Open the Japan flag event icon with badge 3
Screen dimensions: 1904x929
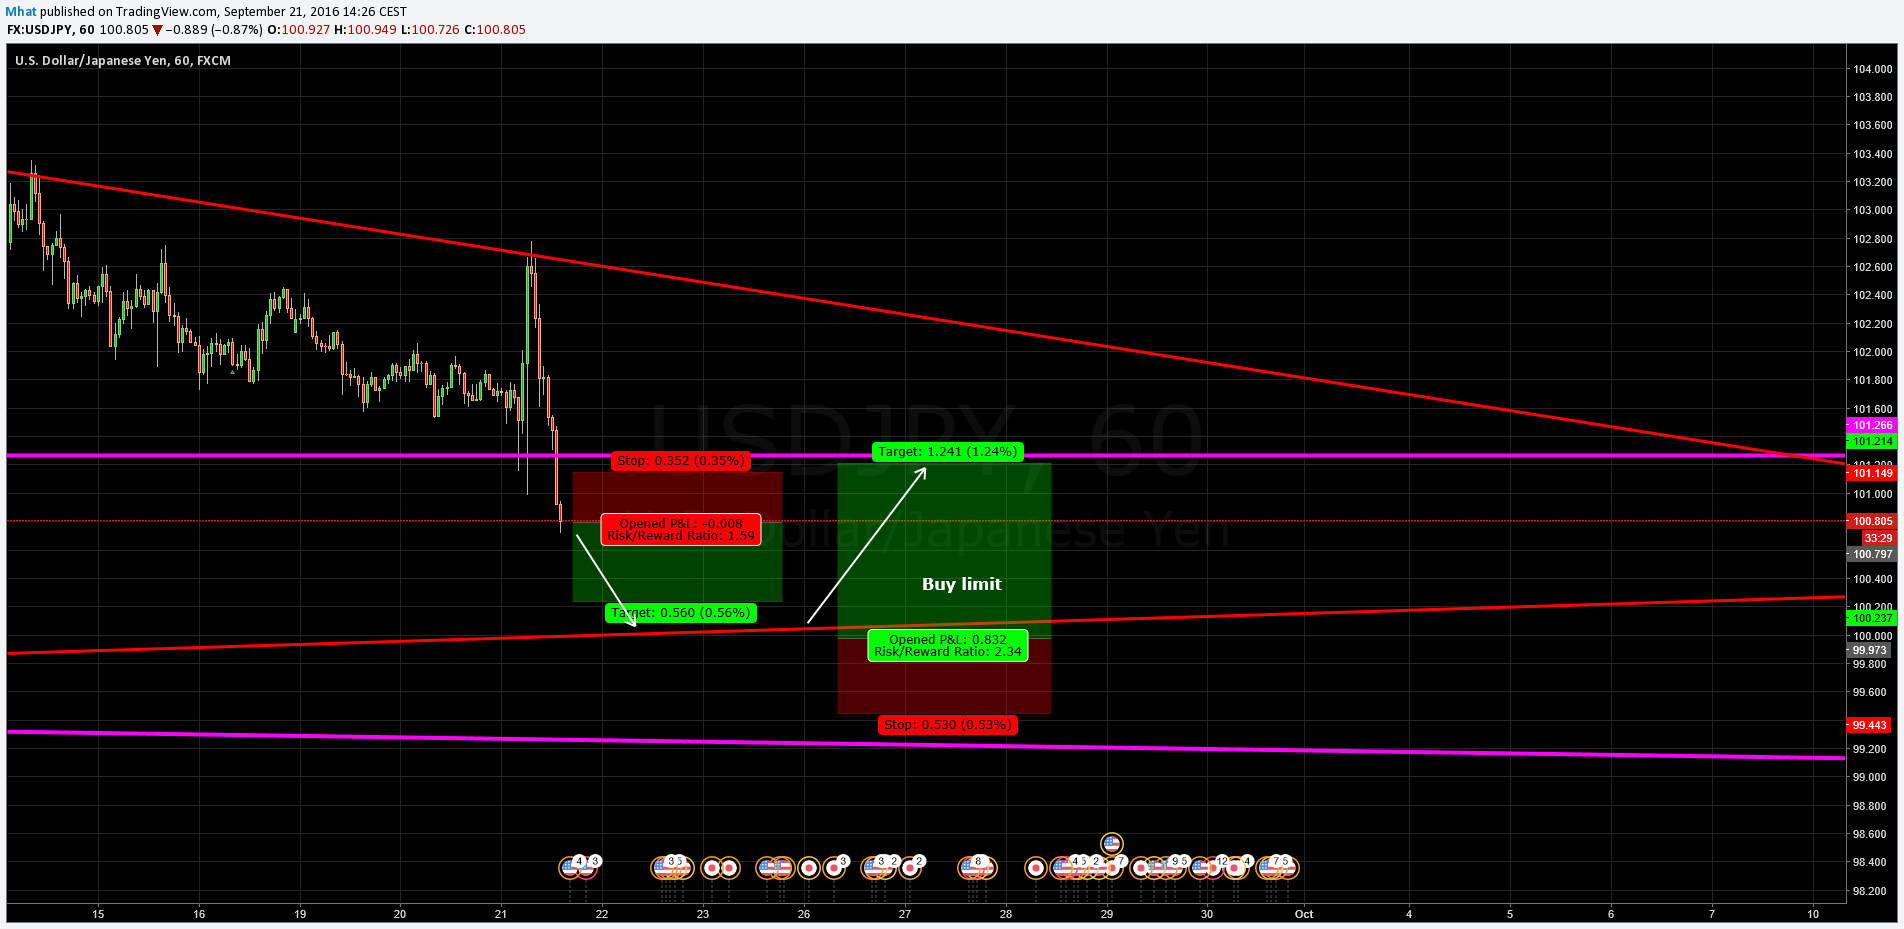(x=834, y=868)
